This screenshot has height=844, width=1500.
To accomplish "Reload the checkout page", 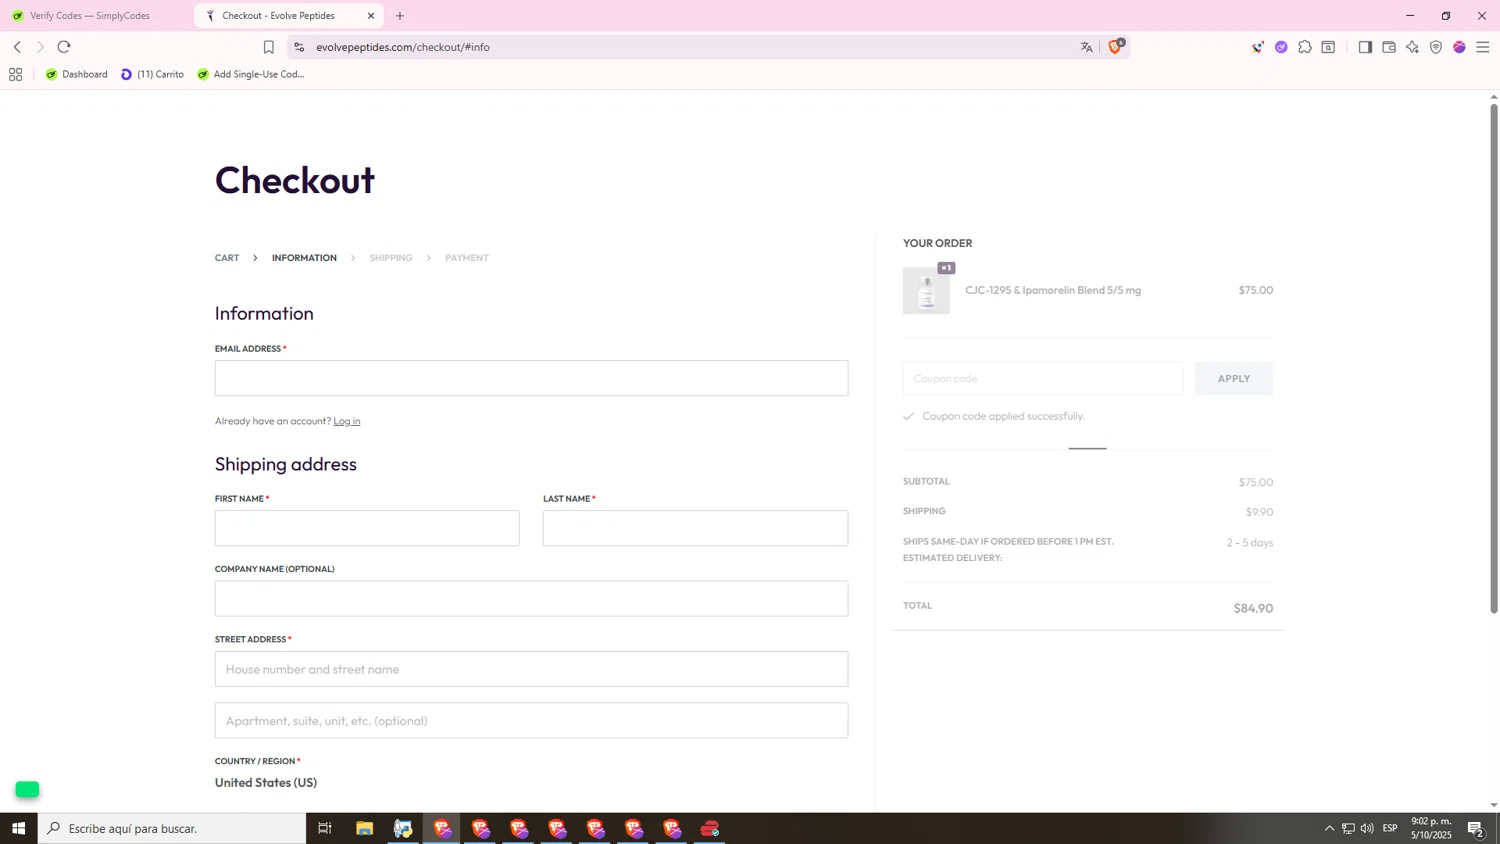I will tap(64, 47).
